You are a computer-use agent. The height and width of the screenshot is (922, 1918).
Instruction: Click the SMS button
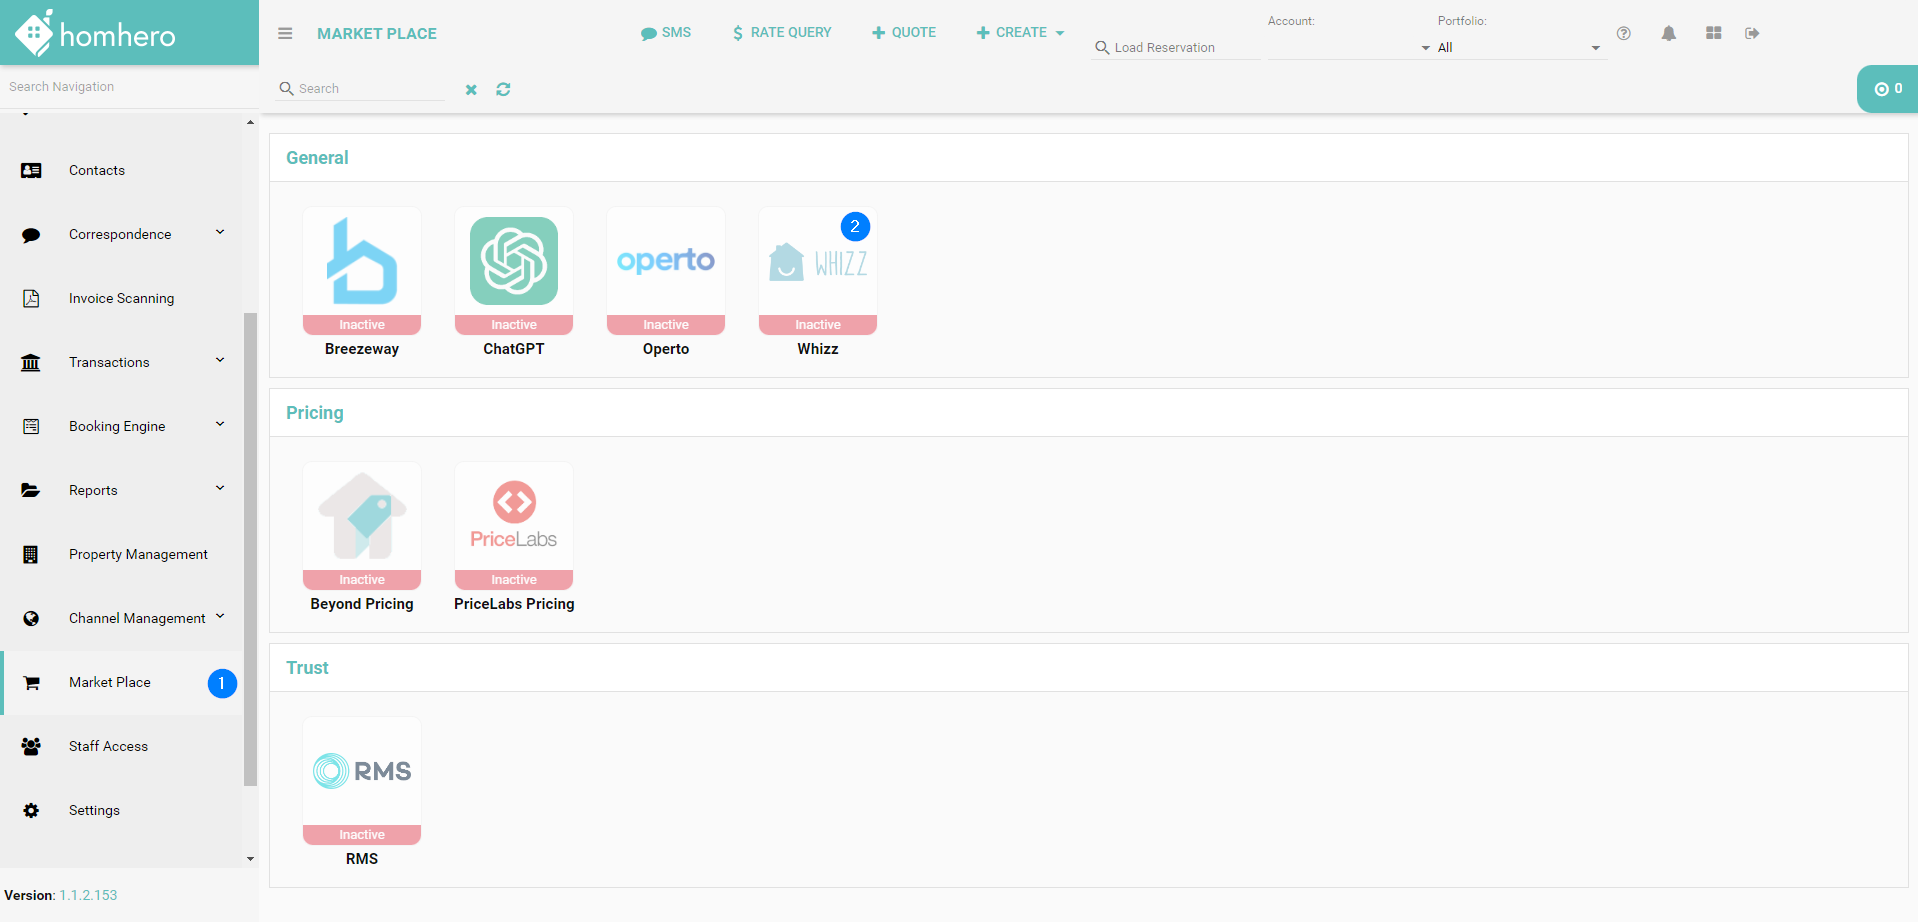point(666,33)
